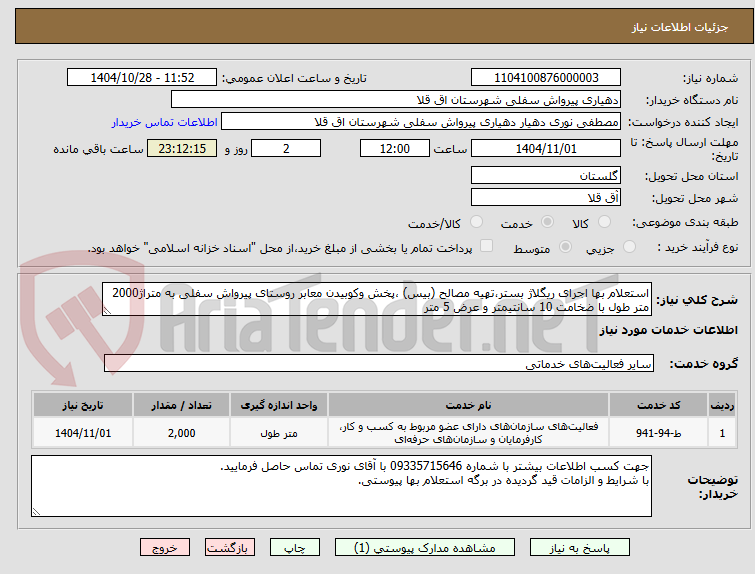This screenshot has width=755, height=574.
Task: Click the table date cell 1404/11/01
Action: 83,433
